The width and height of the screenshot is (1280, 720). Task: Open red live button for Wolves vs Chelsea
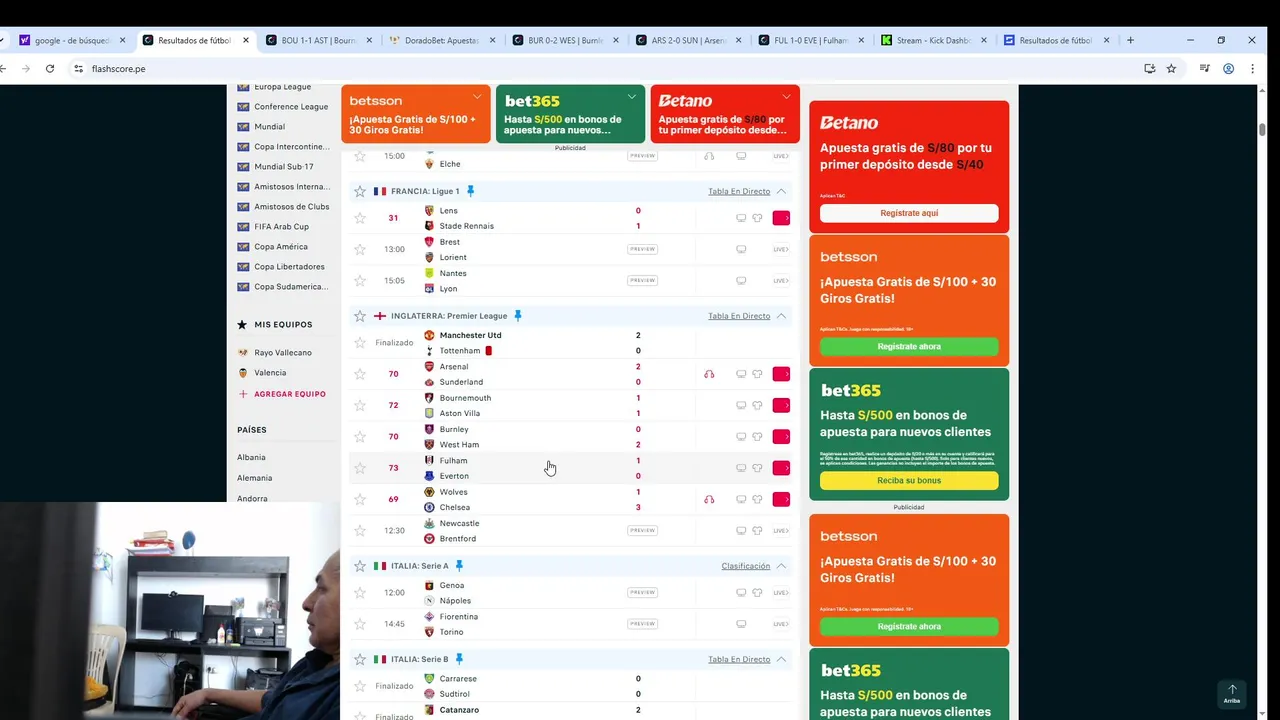781,499
